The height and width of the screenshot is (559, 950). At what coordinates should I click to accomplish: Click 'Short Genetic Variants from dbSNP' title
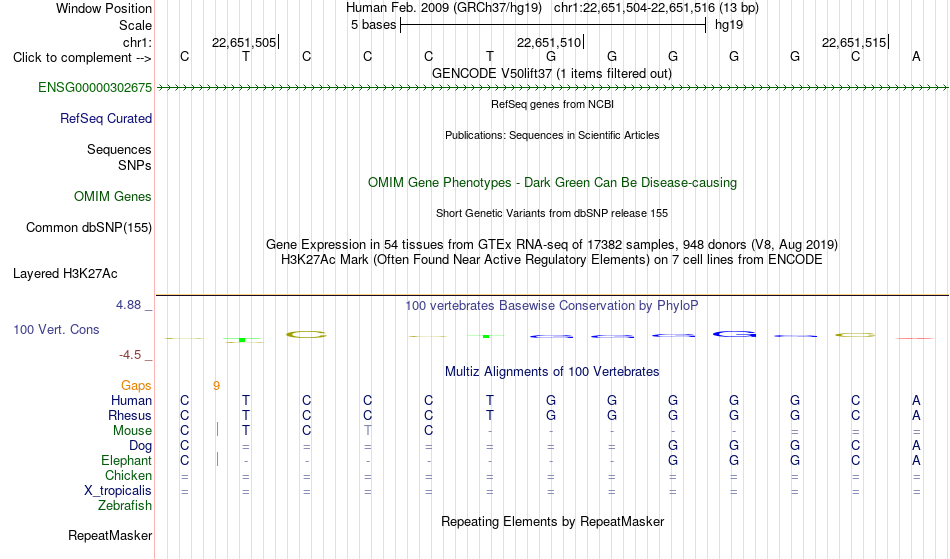[552, 213]
